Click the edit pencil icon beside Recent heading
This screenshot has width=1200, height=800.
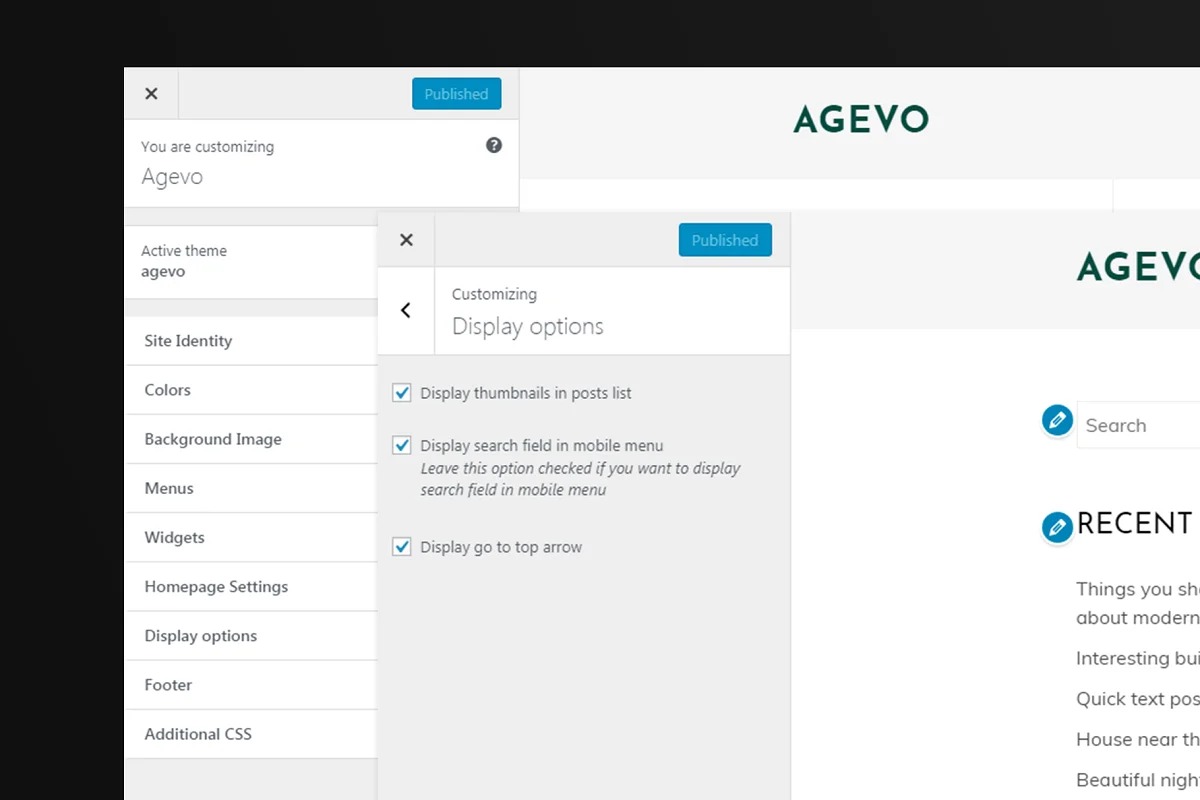pyautogui.click(x=1057, y=527)
